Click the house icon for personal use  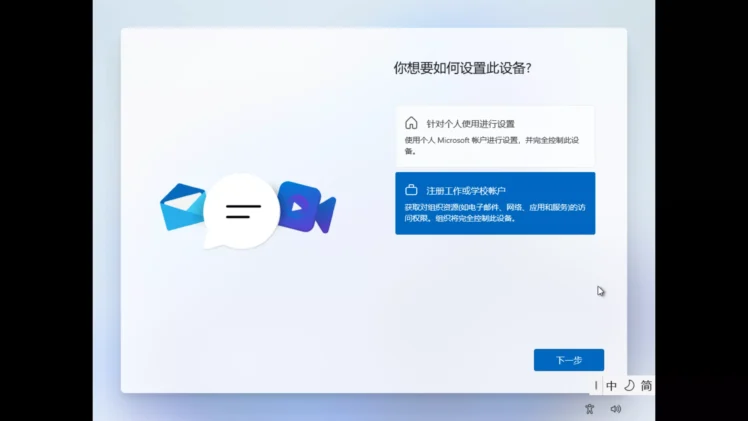(x=411, y=123)
